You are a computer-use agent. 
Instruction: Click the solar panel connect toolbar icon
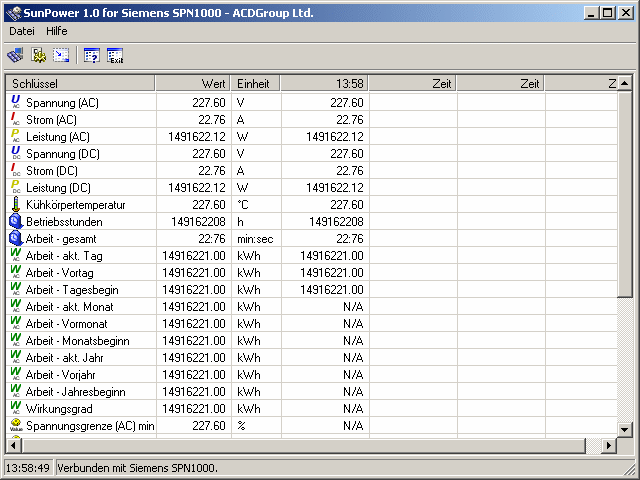pos(15,56)
